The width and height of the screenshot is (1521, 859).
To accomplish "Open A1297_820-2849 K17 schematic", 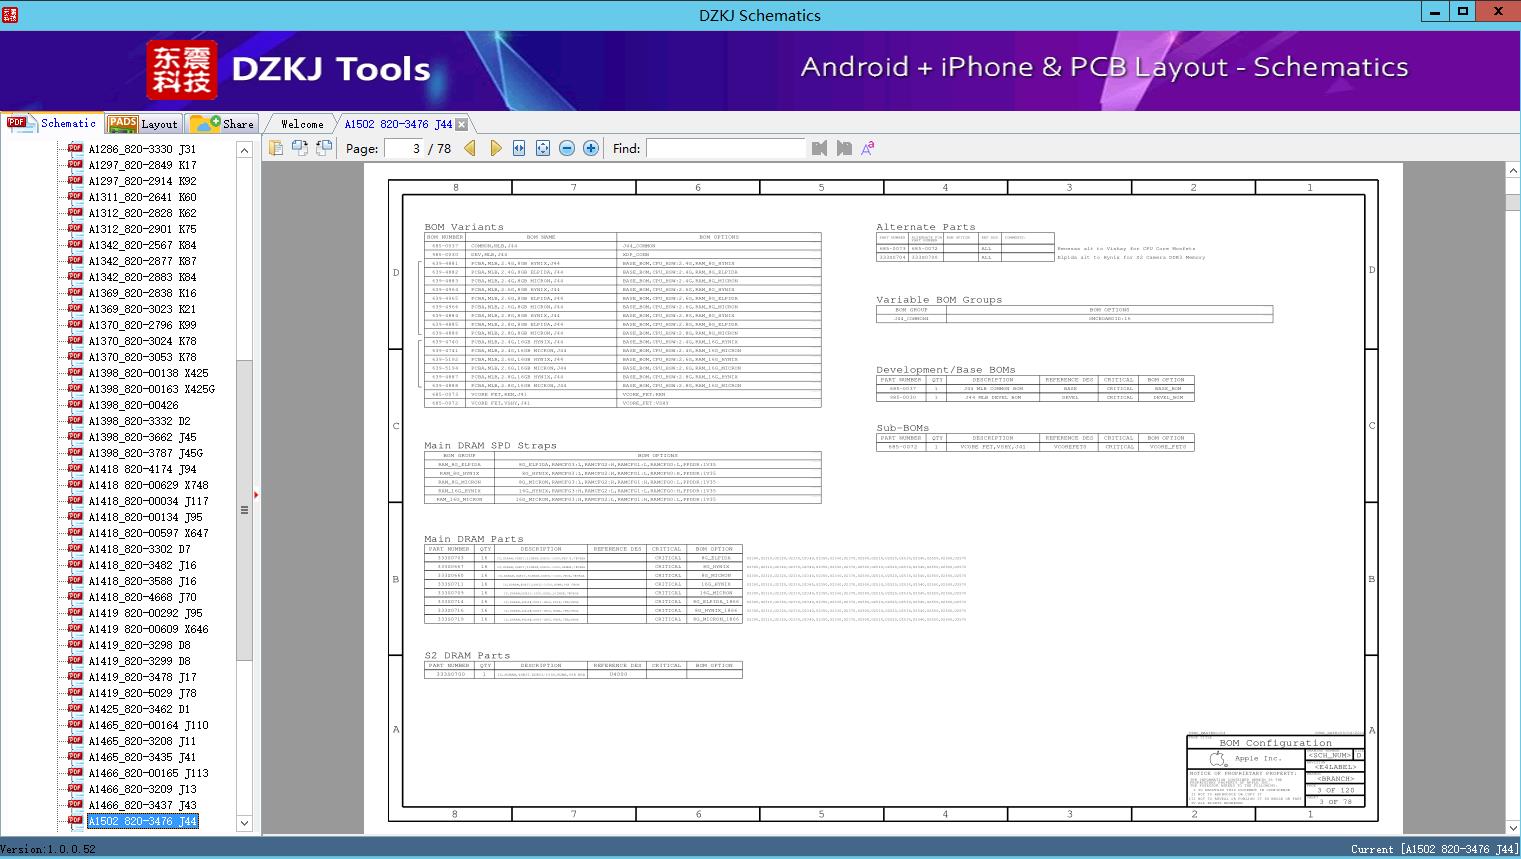I will tap(142, 165).
